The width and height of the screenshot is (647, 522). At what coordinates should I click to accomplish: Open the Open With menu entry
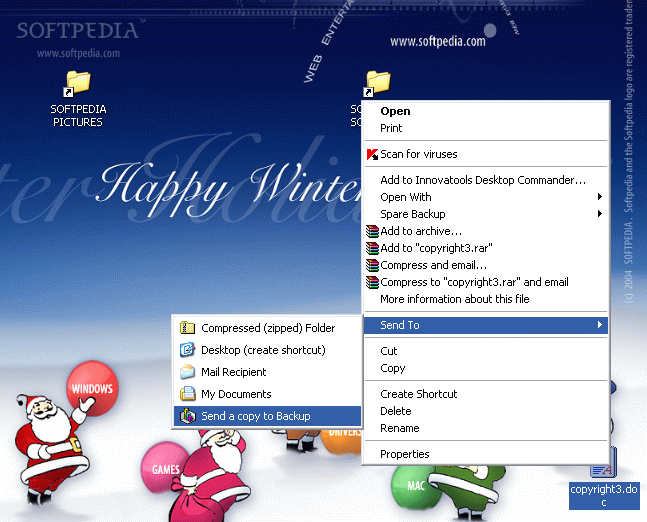coord(486,197)
